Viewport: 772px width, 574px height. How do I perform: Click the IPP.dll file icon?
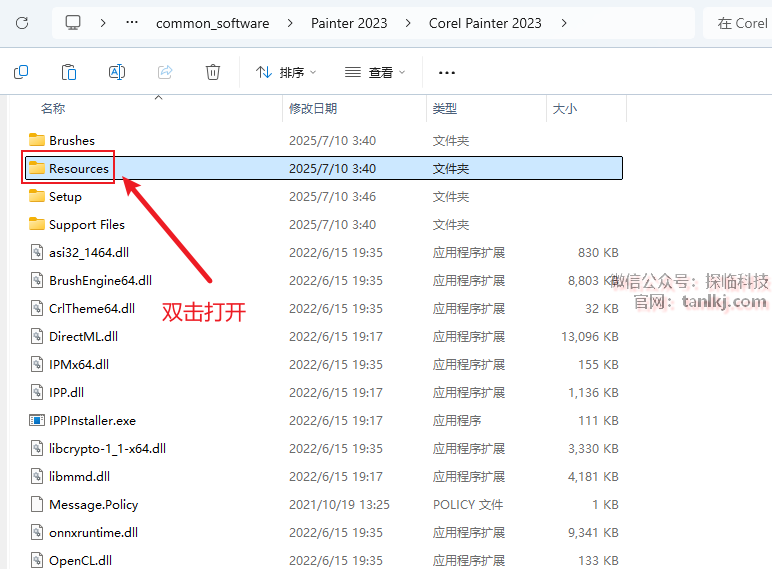36,393
